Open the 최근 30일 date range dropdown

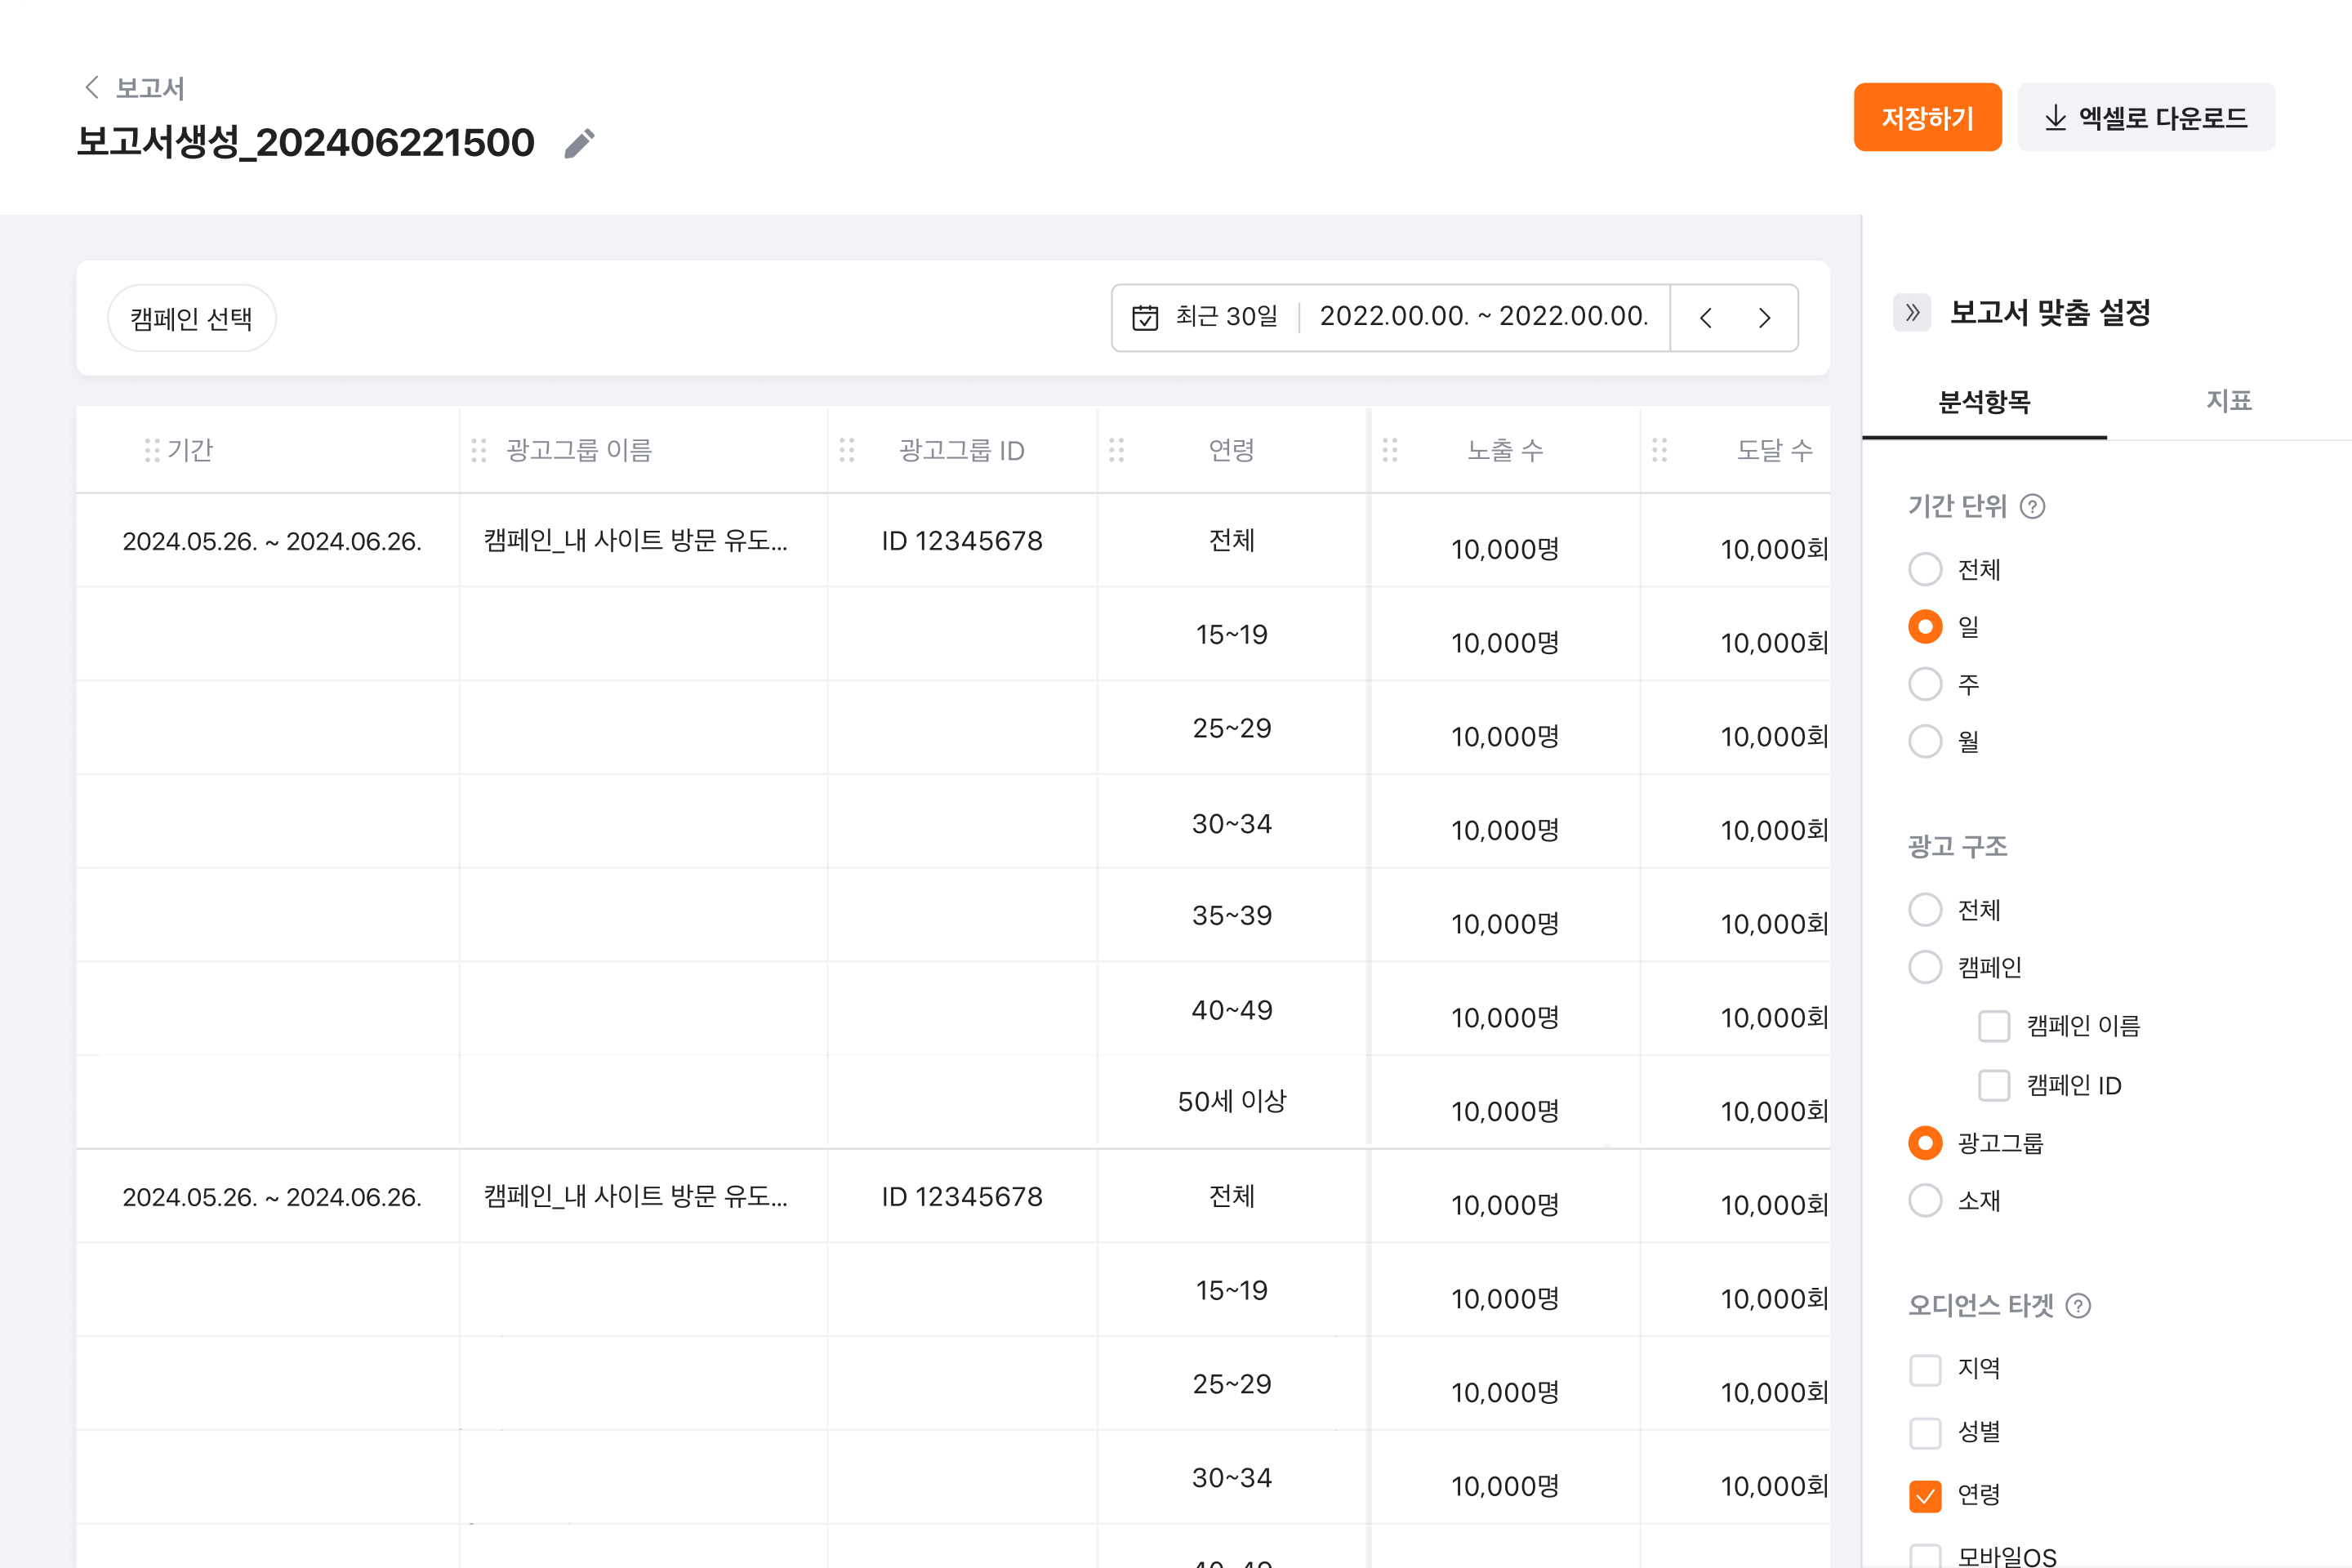click(x=1226, y=317)
